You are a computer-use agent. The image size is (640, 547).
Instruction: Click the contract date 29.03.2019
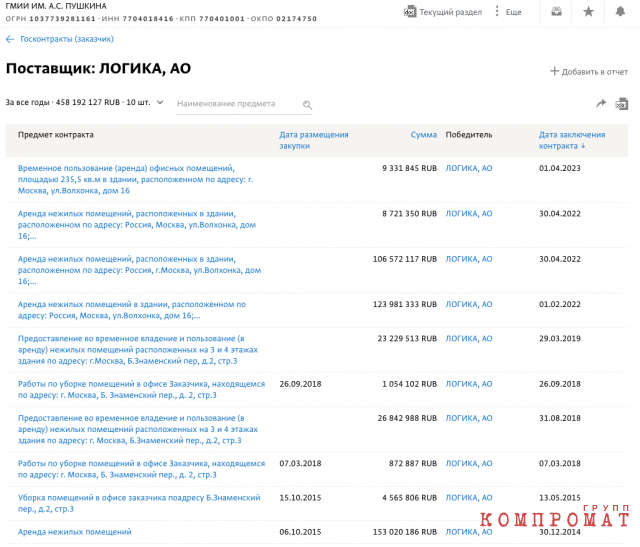[560, 338]
